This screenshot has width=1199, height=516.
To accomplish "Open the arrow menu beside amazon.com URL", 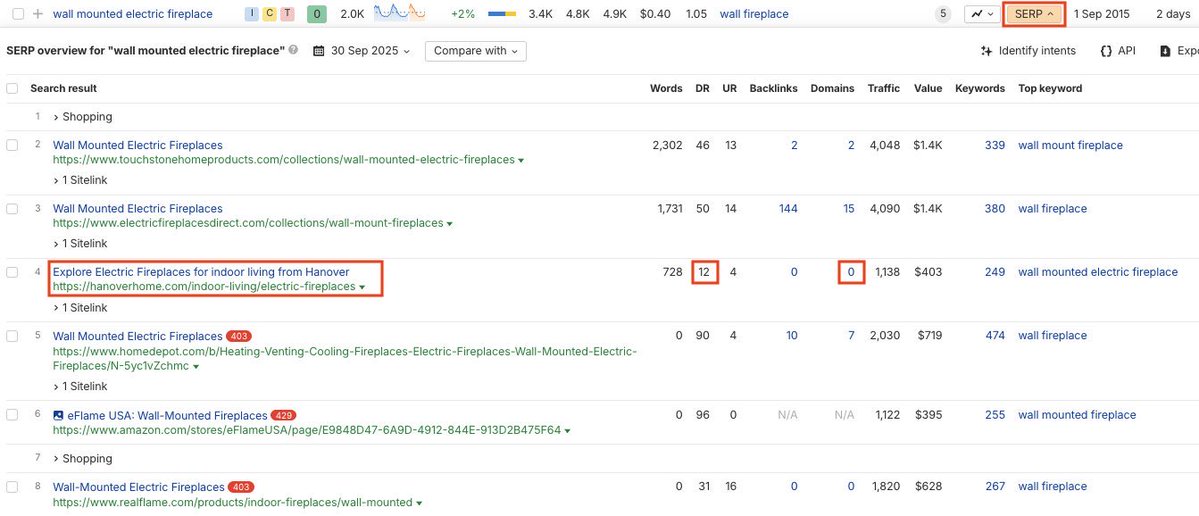I will [x=567, y=431].
